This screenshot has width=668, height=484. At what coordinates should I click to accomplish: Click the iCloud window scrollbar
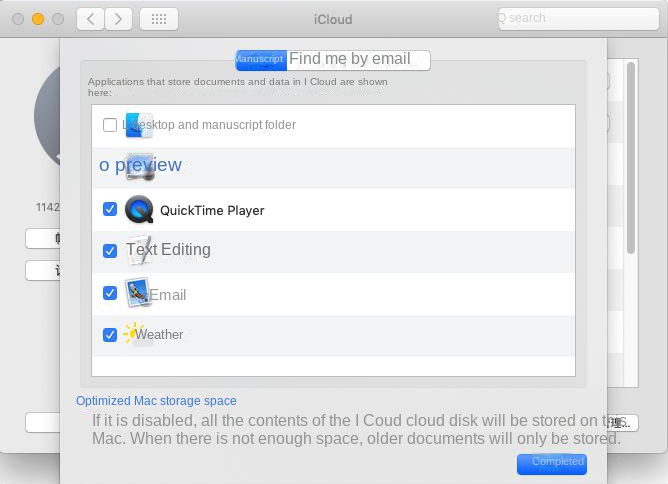point(631,158)
